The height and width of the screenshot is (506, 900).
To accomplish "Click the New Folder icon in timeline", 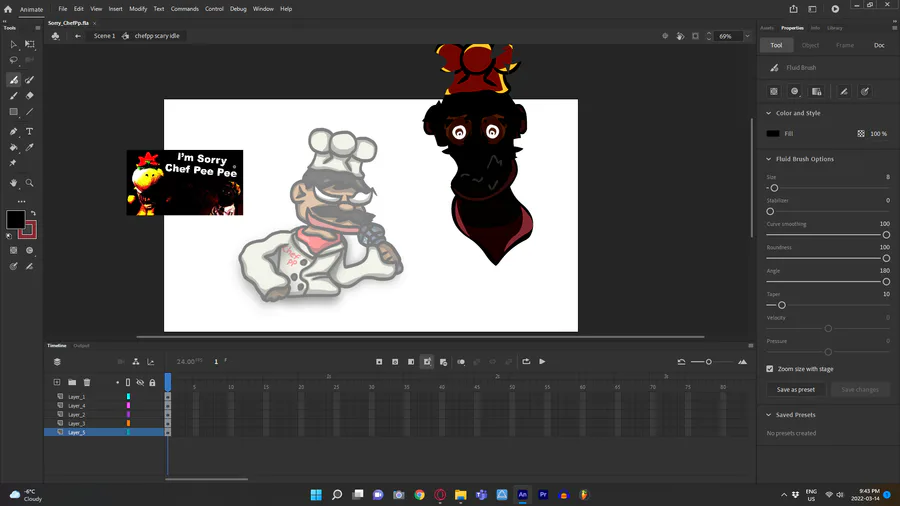I will coord(72,382).
